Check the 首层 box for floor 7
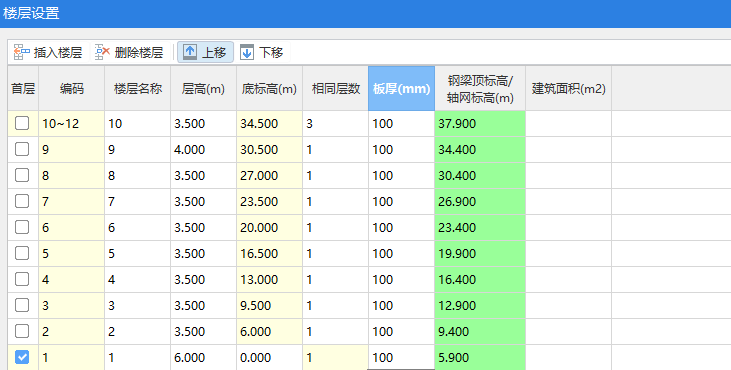Image resolution: width=731 pixels, height=370 pixels. (x=22, y=202)
